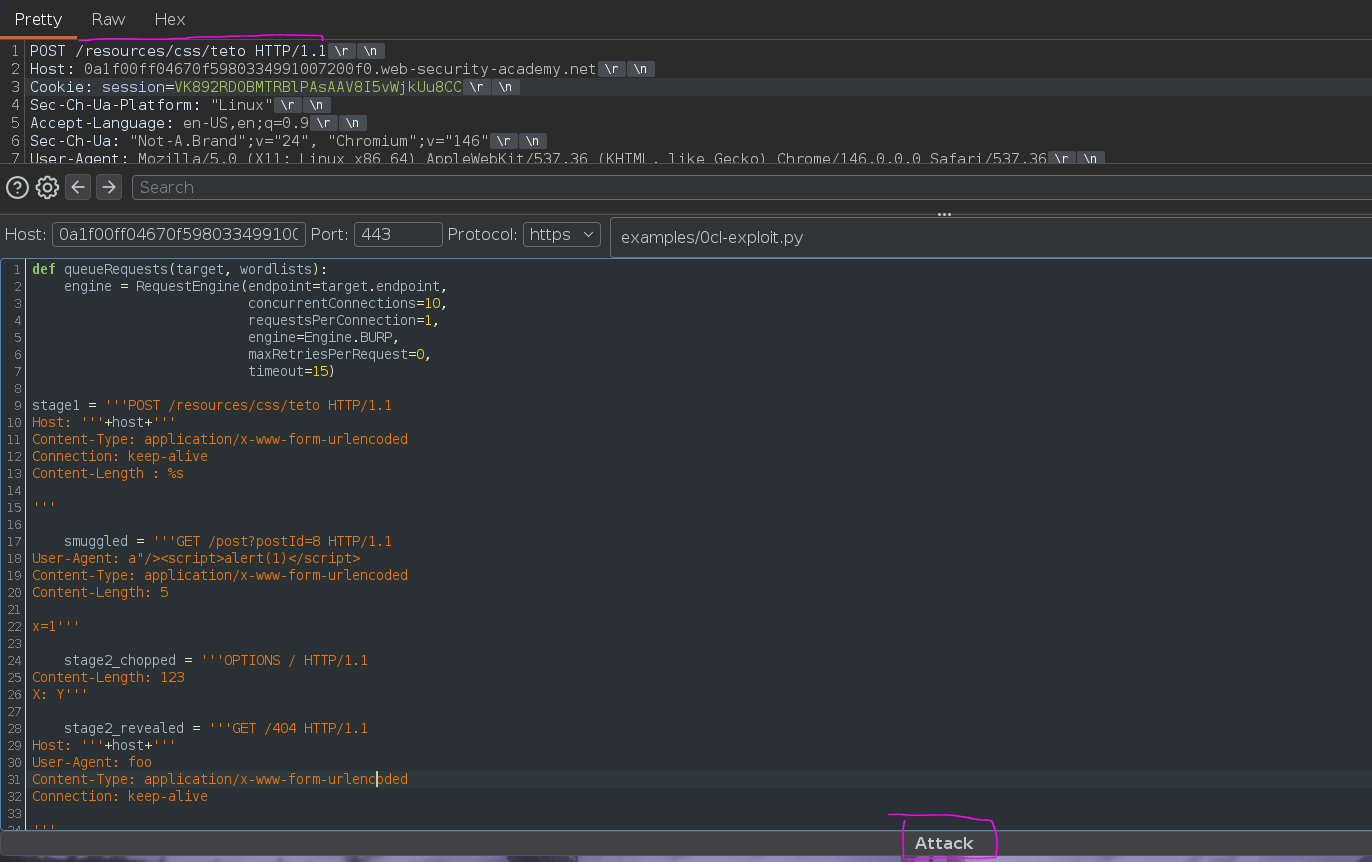Go to next search match arrow
This screenshot has height=862, width=1372.
109,187
